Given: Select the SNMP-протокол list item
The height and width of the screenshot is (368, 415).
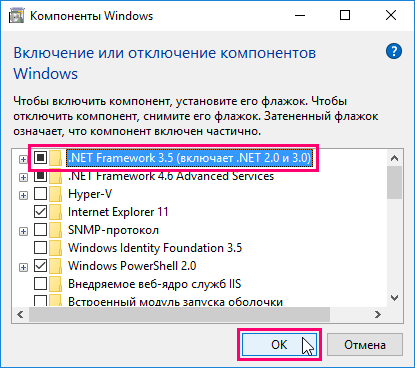Looking at the screenshot, I should coord(113,230).
